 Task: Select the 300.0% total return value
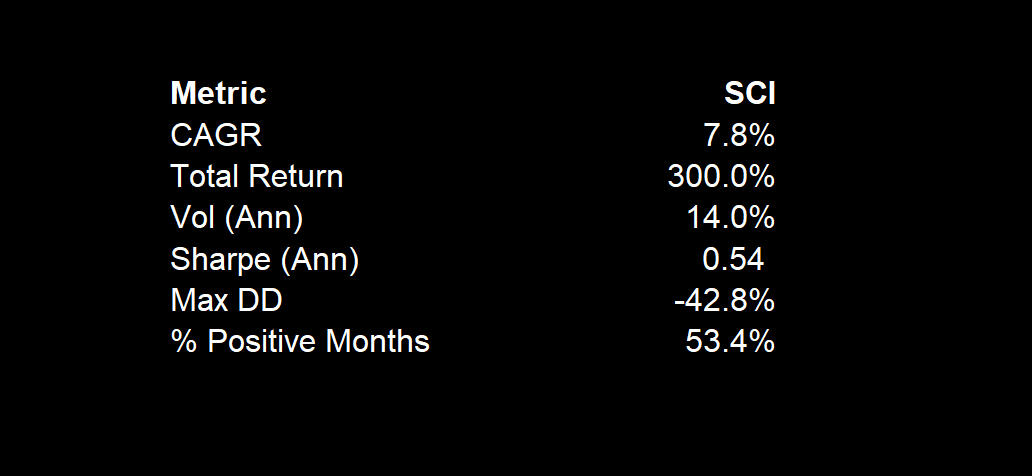(x=721, y=177)
